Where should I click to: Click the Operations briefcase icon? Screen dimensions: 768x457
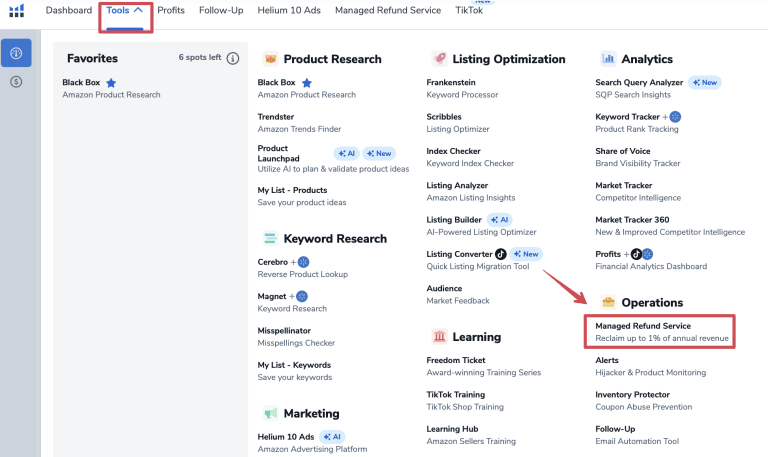[x=608, y=302]
